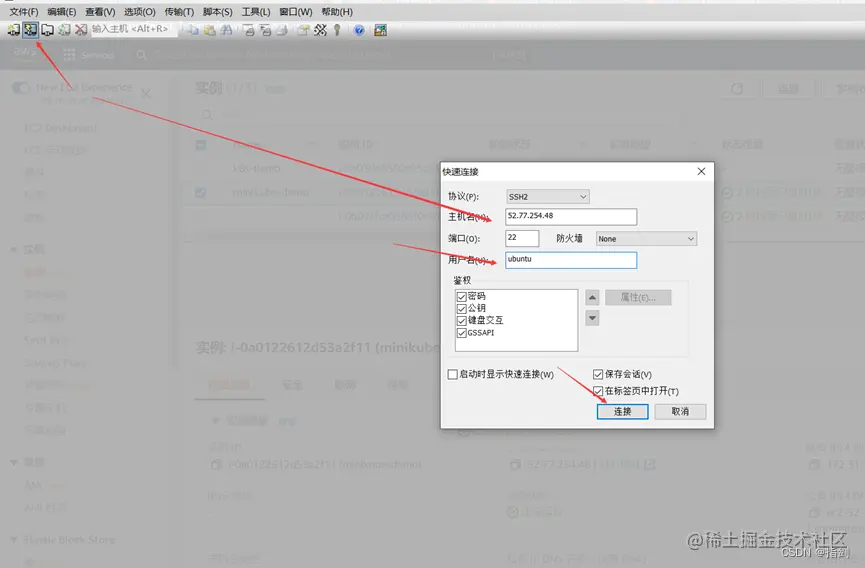The height and width of the screenshot is (568, 865).
Task: Switch to the 安全 tab in AWS details
Action: click(292, 385)
